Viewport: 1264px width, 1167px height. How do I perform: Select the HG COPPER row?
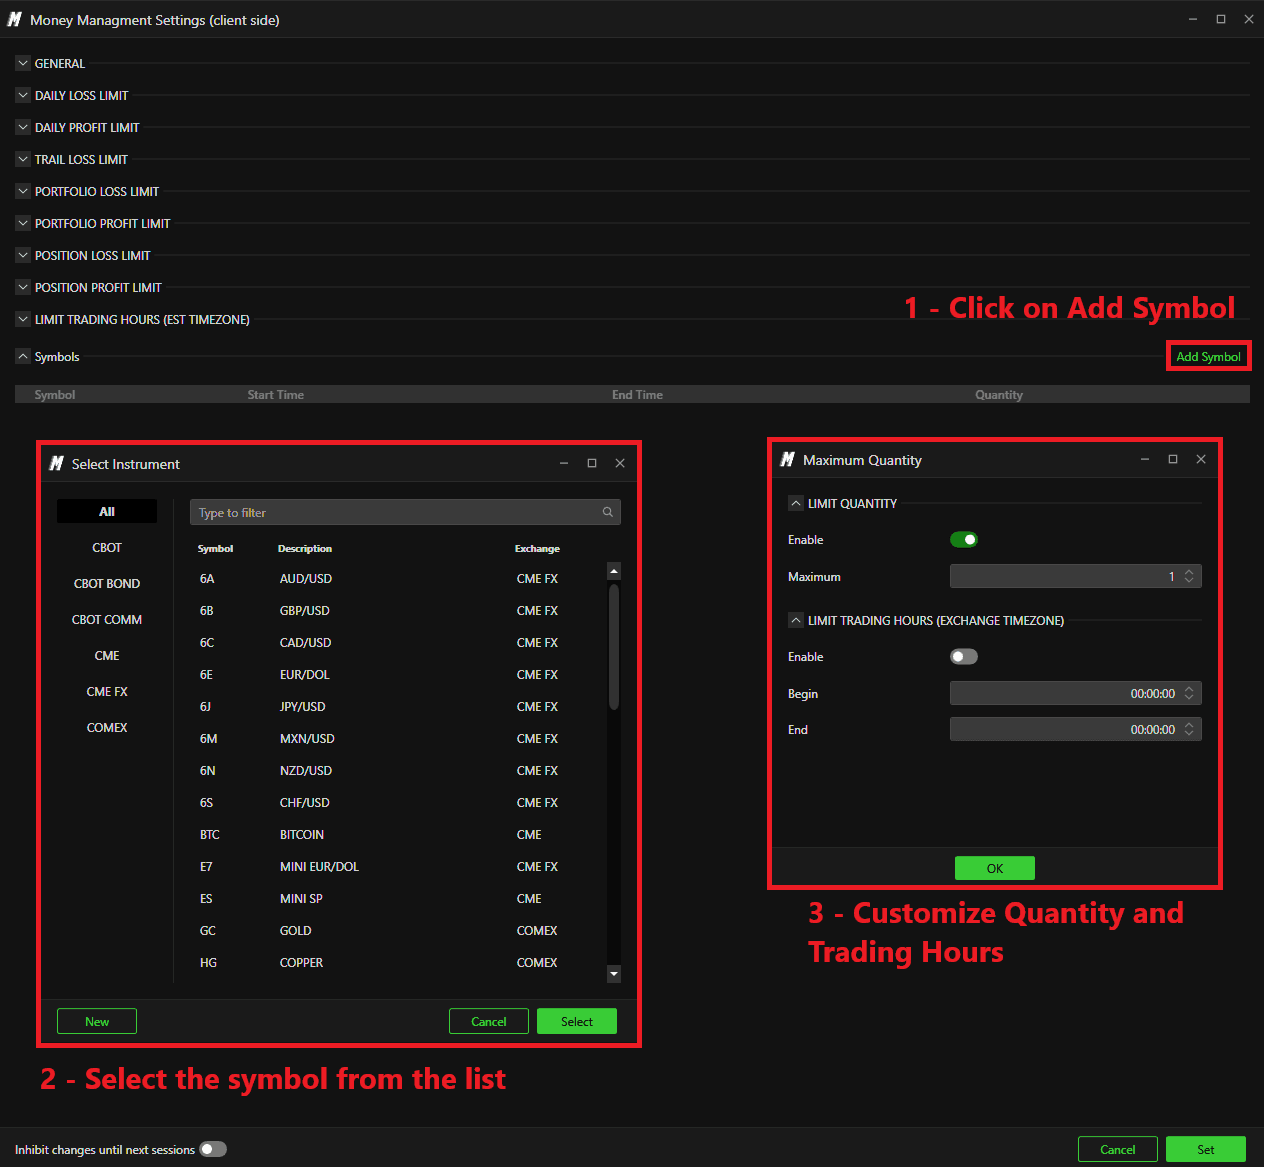point(398,962)
